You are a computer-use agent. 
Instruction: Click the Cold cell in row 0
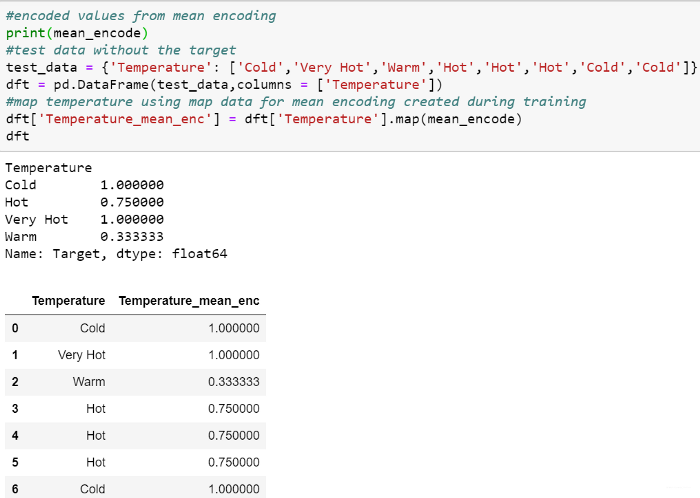tap(92, 328)
